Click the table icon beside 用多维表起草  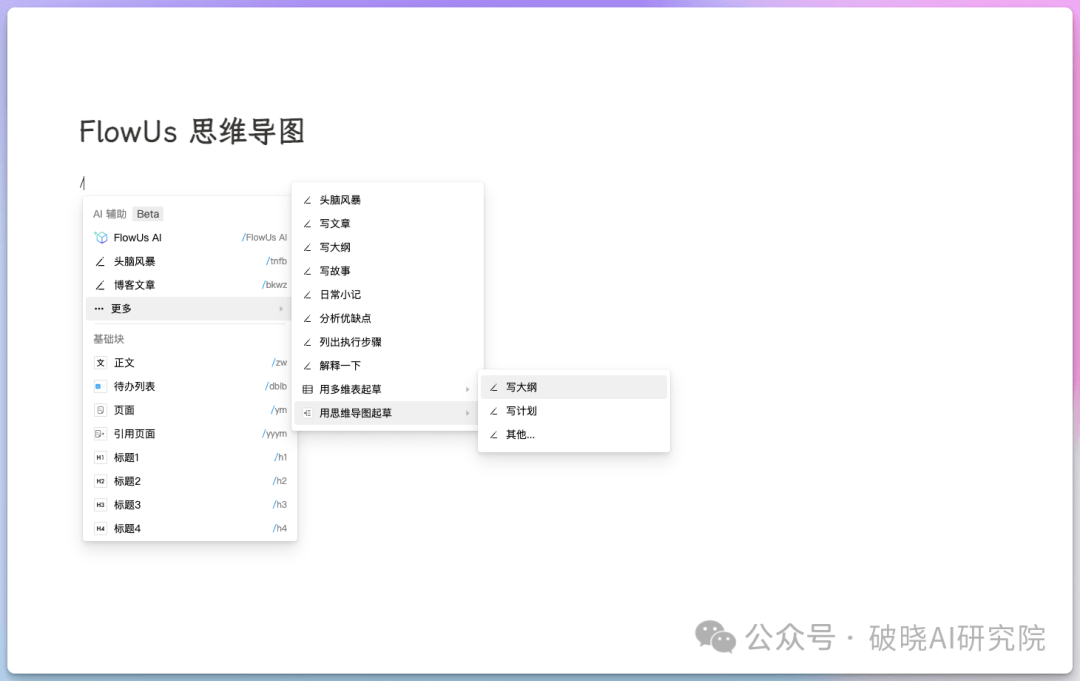click(308, 390)
